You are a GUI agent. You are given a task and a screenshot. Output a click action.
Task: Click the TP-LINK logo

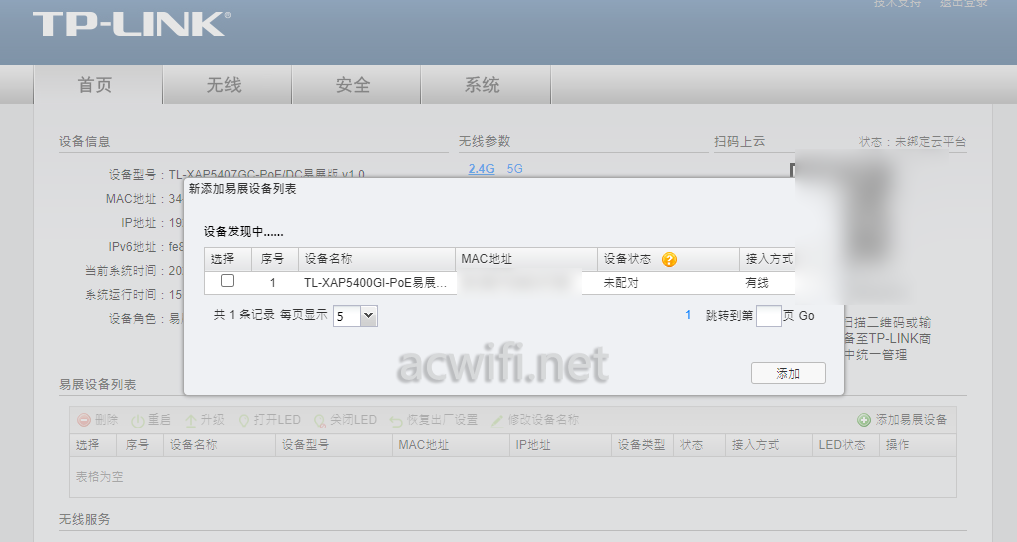(x=132, y=24)
